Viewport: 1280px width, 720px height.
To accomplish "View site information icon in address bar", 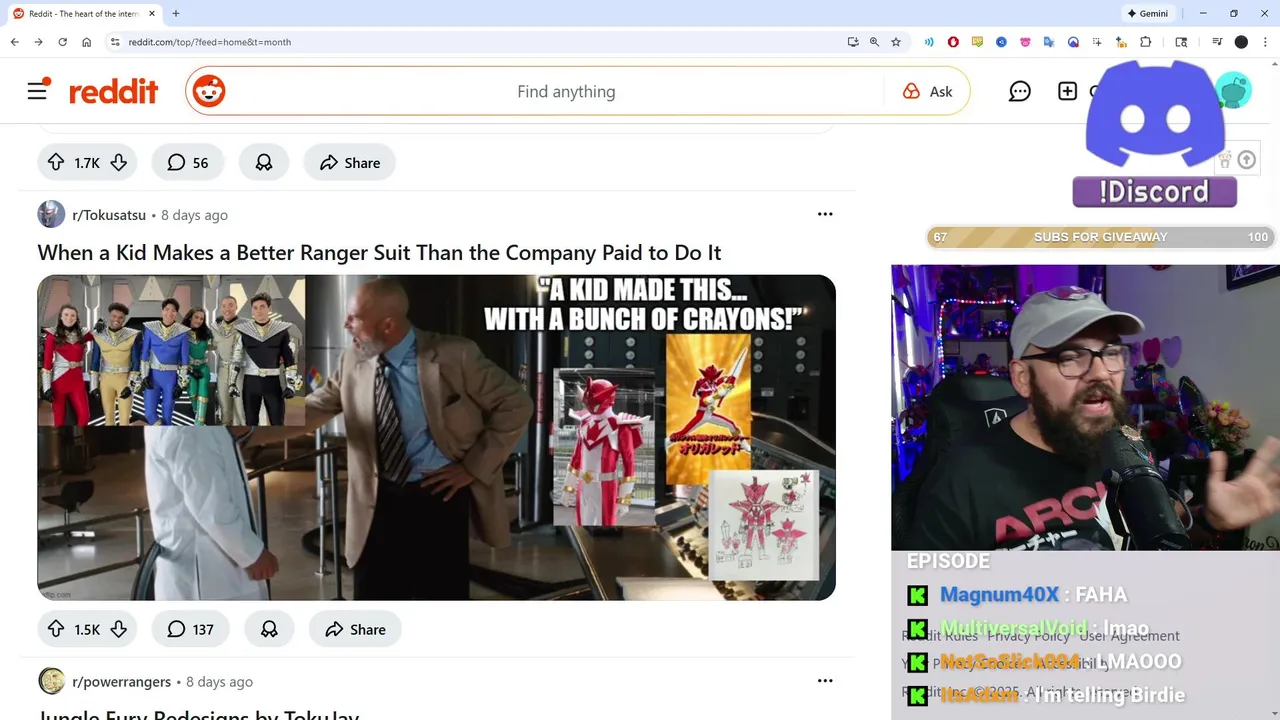I will 115,42.
